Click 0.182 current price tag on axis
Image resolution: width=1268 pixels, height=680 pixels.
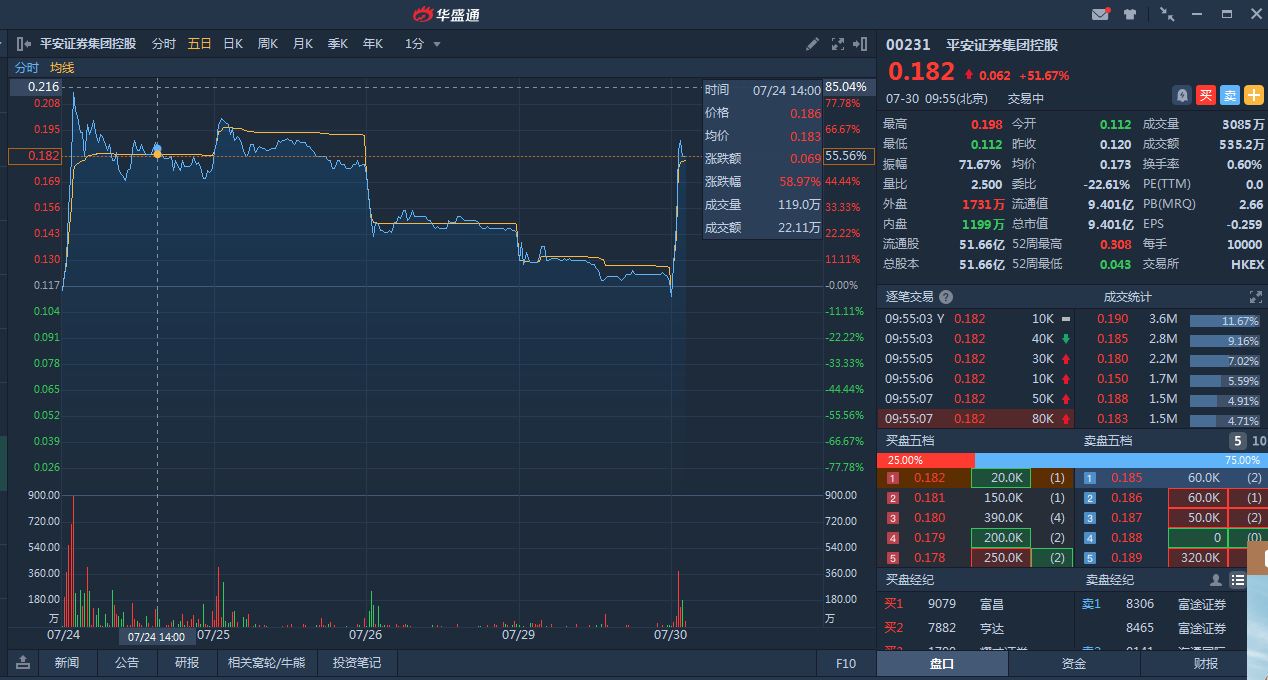[34, 156]
